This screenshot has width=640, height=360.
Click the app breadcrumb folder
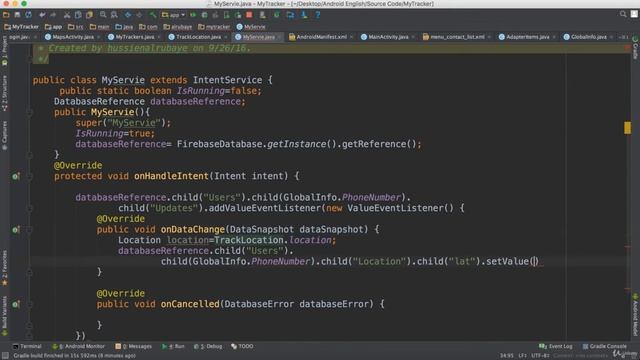53,27
